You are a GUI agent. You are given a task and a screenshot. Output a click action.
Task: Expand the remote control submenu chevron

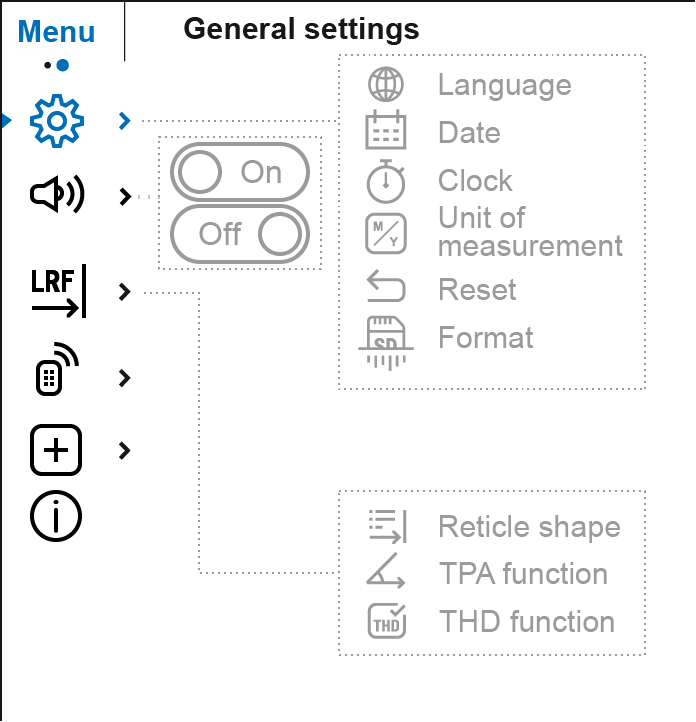124,377
